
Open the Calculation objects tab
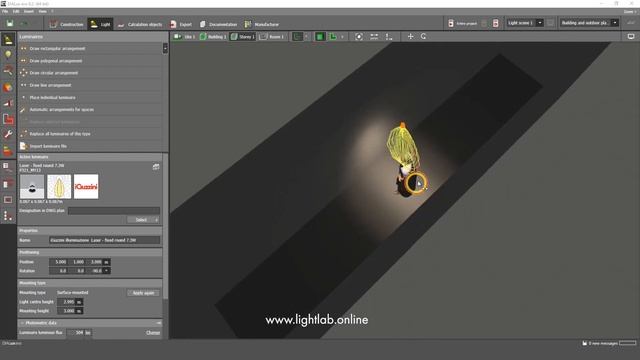point(140,24)
